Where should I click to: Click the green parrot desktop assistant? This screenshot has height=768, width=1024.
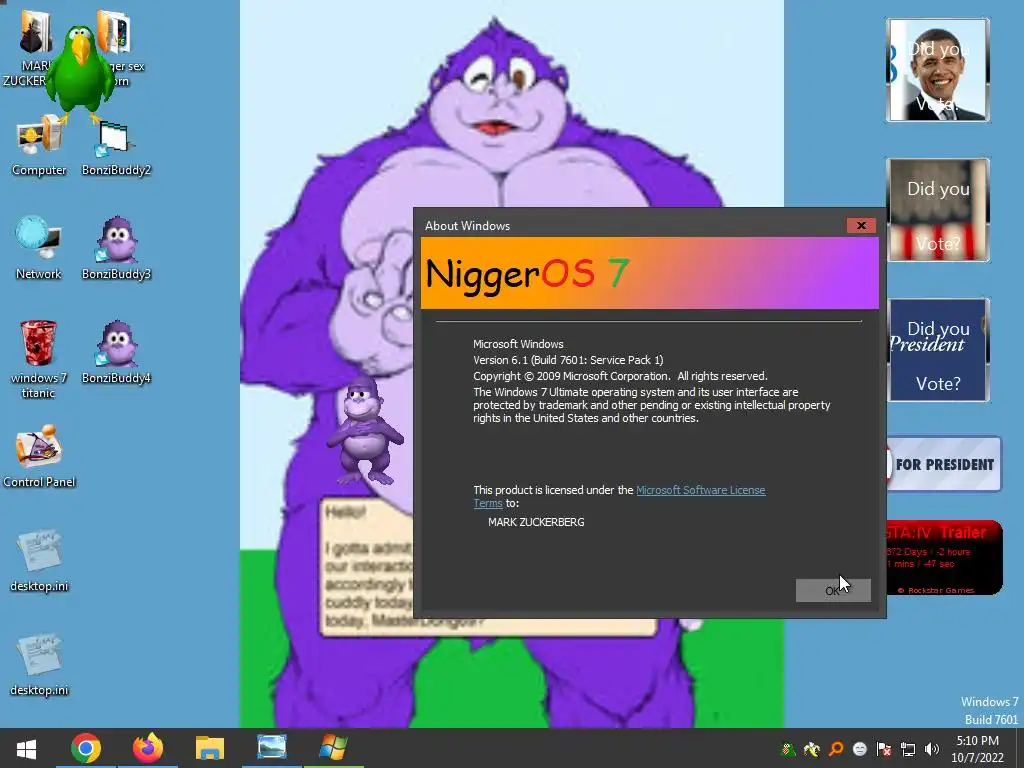pos(81,73)
